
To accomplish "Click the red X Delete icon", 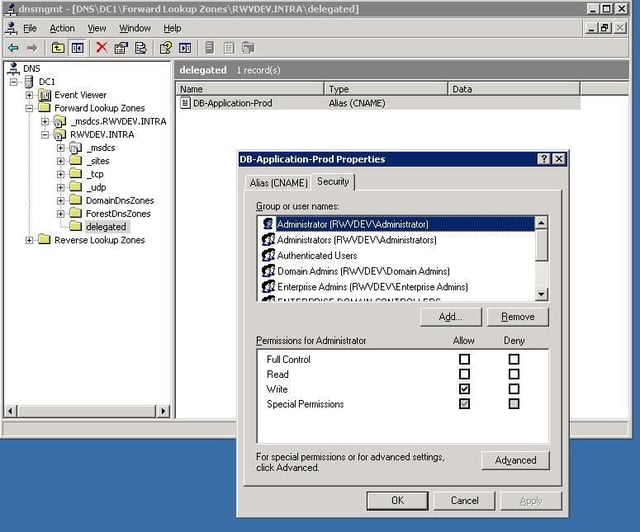I will [102, 47].
